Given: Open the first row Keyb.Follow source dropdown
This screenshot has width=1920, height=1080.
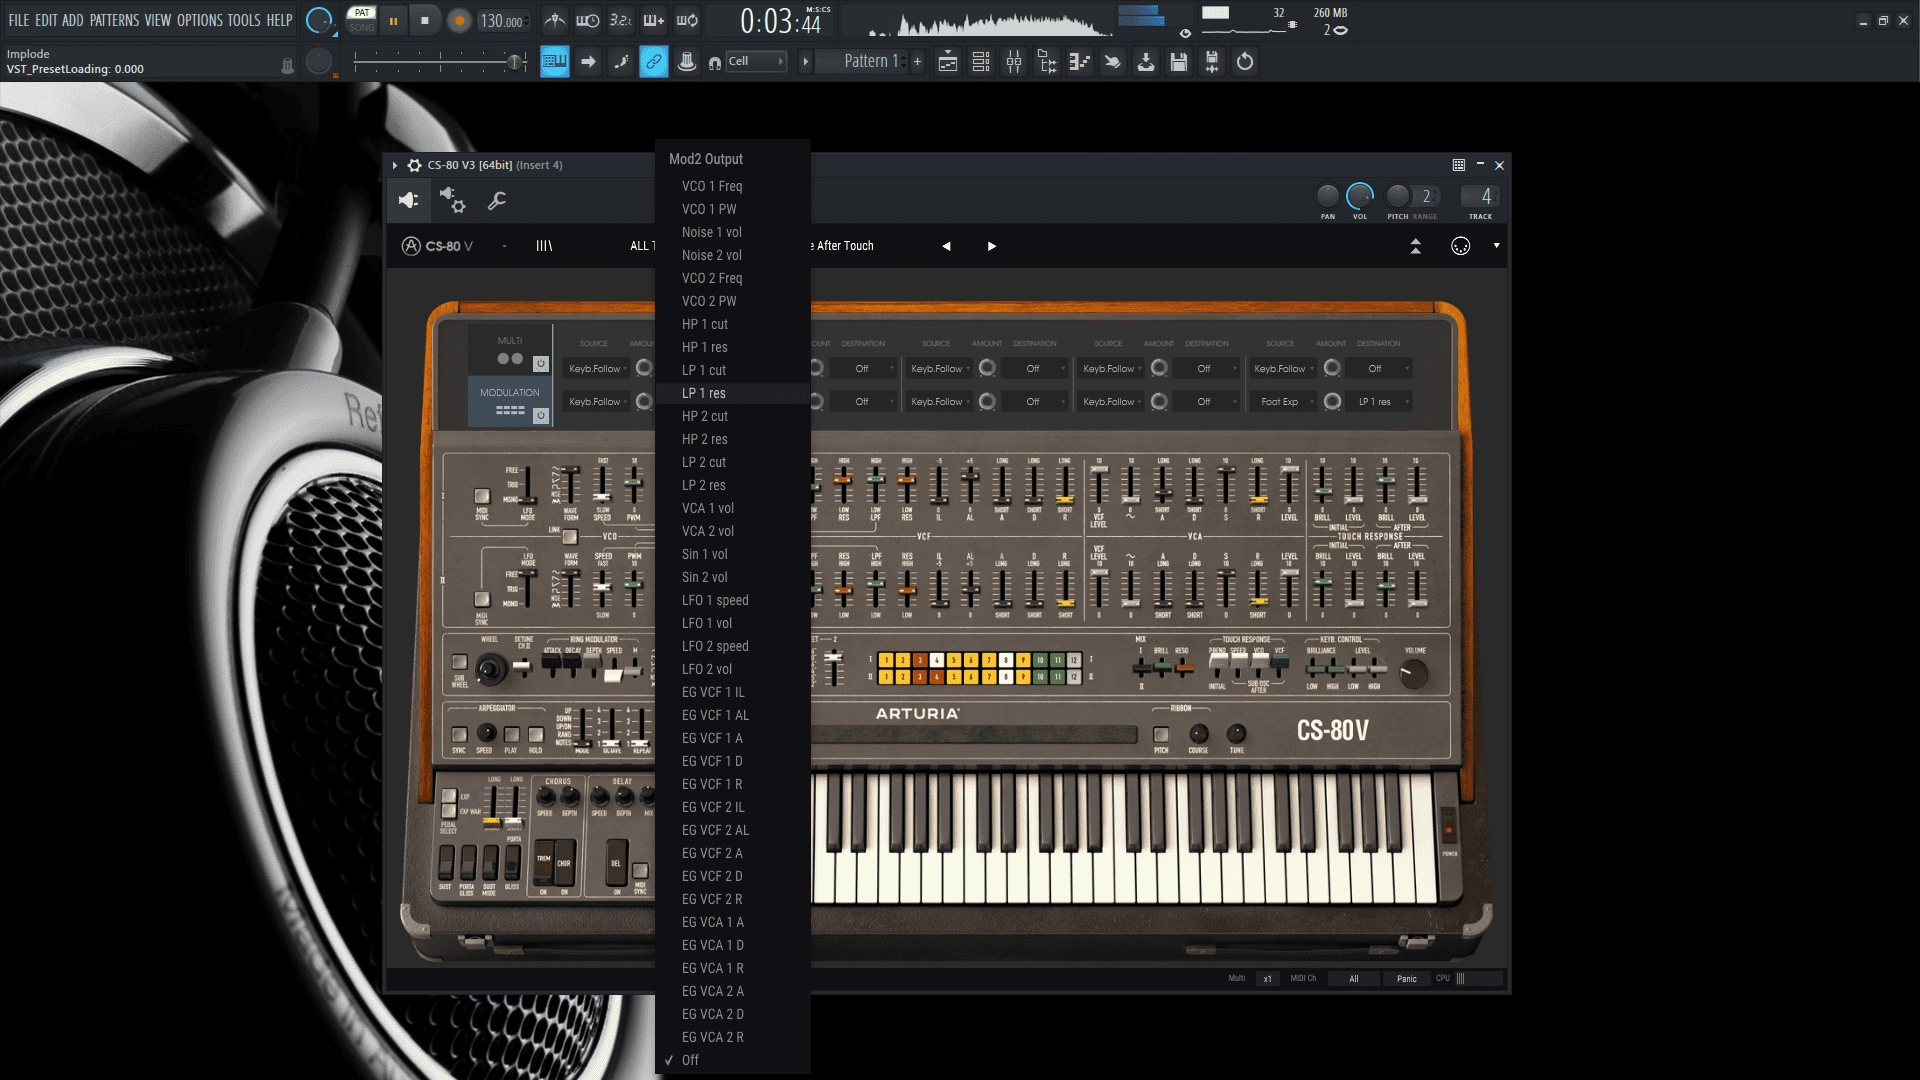Looking at the screenshot, I should click(x=597, y=369).
